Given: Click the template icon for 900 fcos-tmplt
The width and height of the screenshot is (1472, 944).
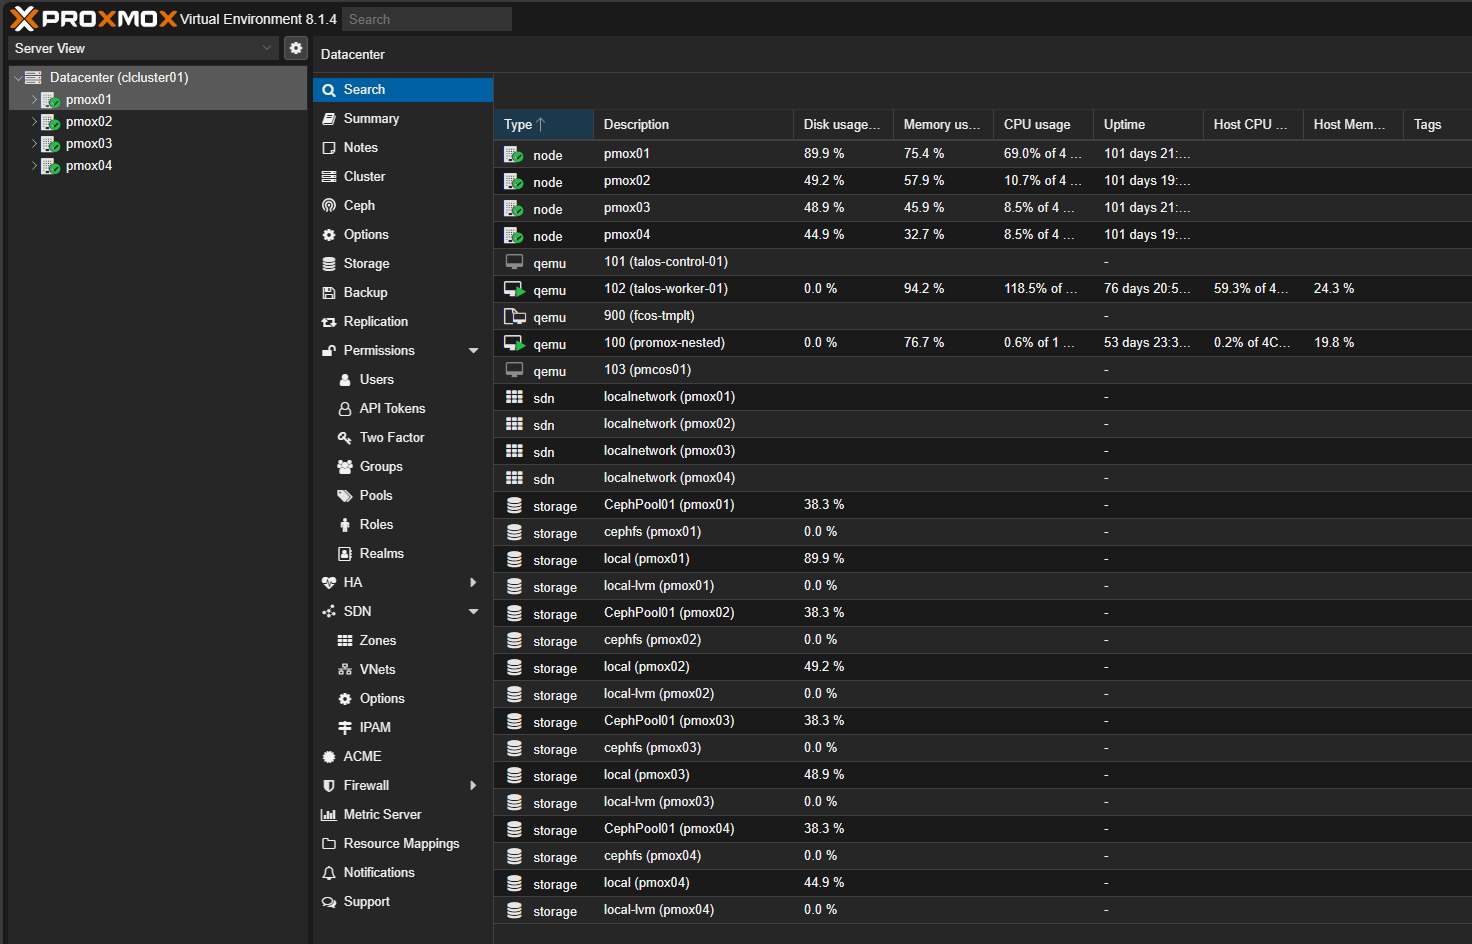Looking at the screenshot, I should [x=514, y=316].
